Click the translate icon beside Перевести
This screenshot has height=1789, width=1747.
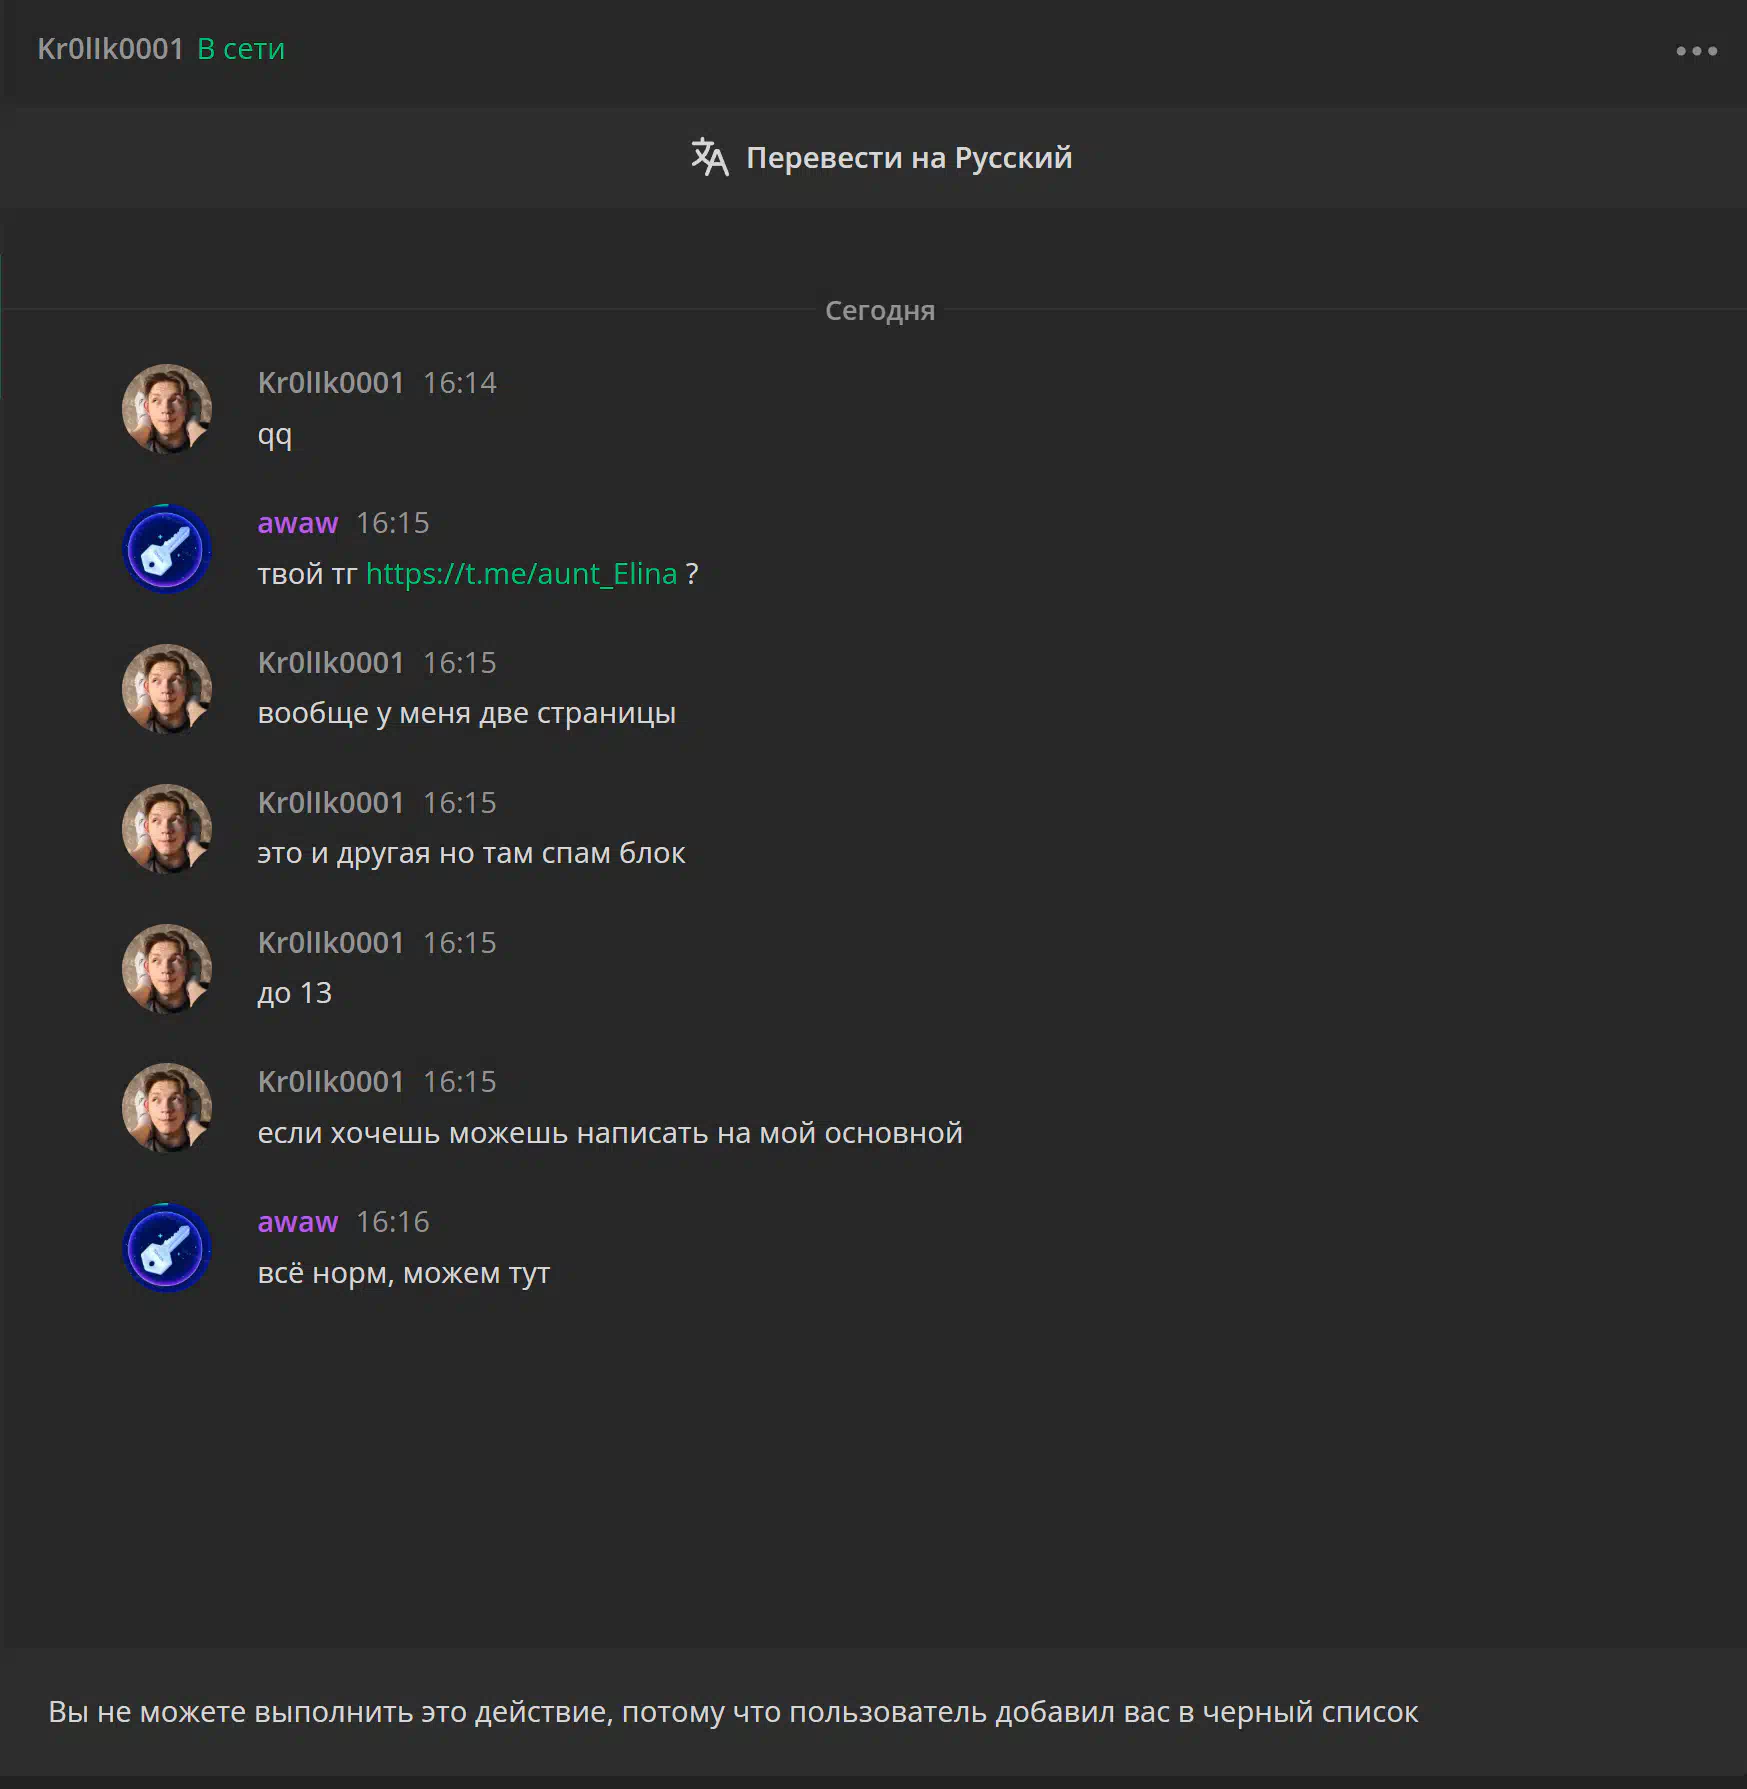pyautogui.click(x=709, y=157)
